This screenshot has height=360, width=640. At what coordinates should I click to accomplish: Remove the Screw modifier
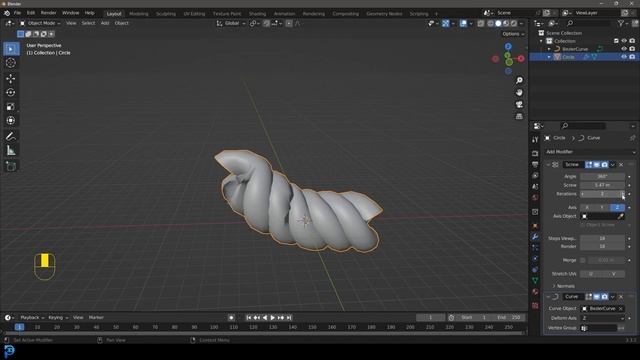click(x=621, y=164)
